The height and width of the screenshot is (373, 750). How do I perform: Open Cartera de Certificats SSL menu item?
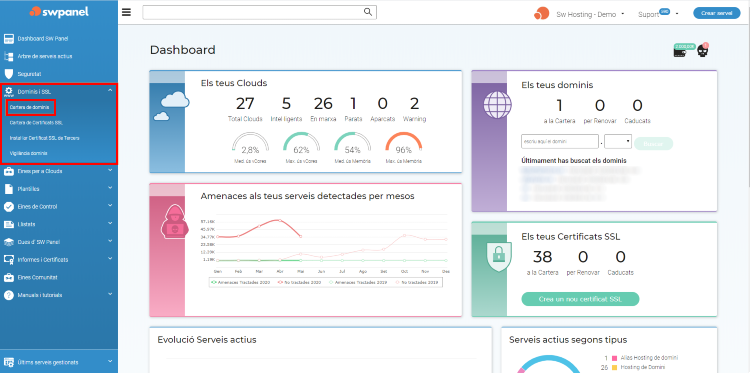point(37,123)
